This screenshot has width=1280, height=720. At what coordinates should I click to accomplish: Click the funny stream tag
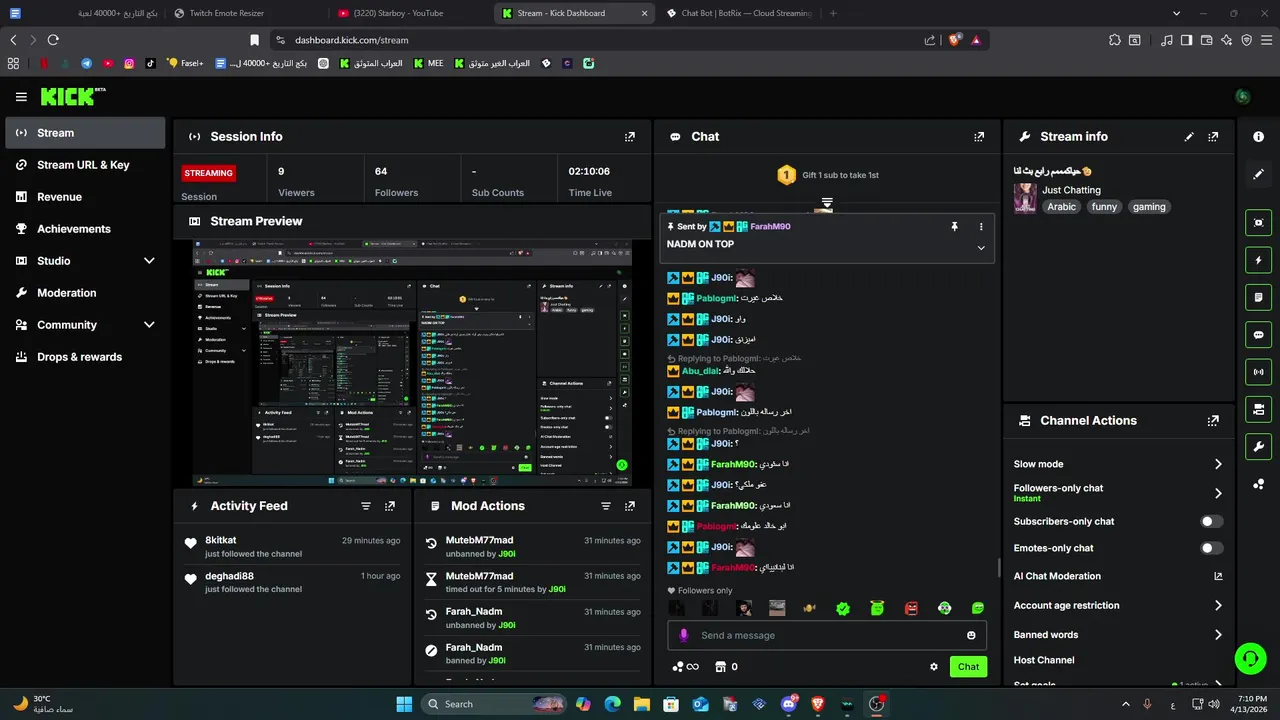tap(1104, 207)
